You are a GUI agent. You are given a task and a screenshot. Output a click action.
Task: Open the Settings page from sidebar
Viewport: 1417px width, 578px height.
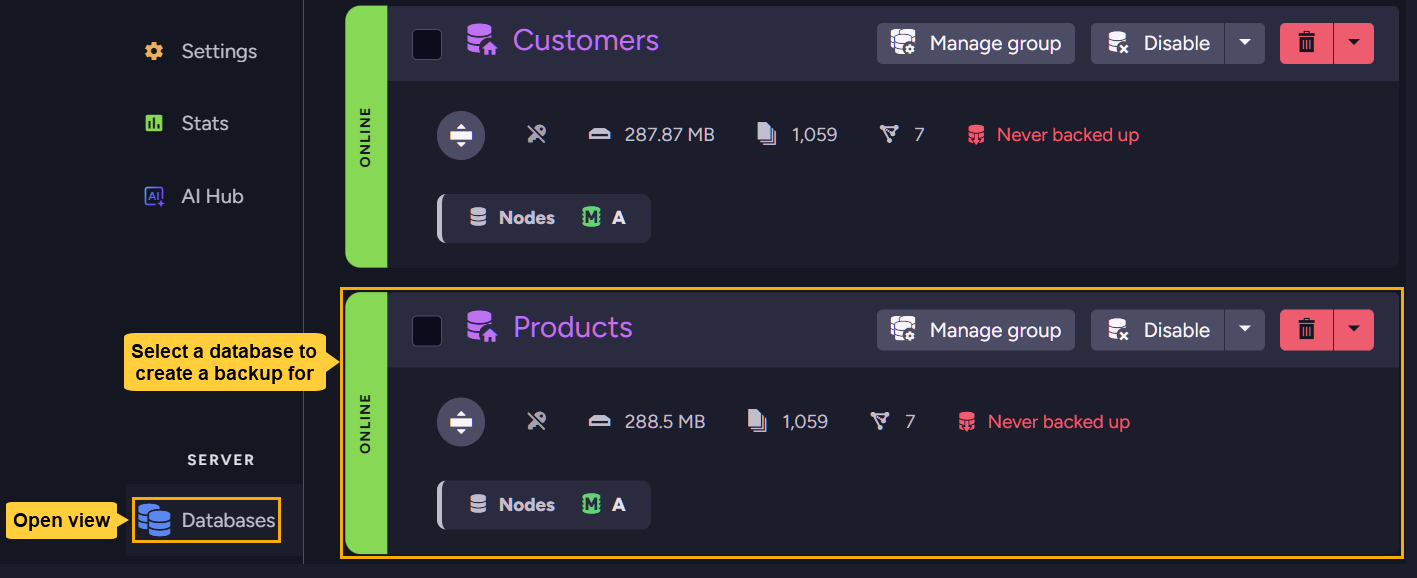click(219, 51)
